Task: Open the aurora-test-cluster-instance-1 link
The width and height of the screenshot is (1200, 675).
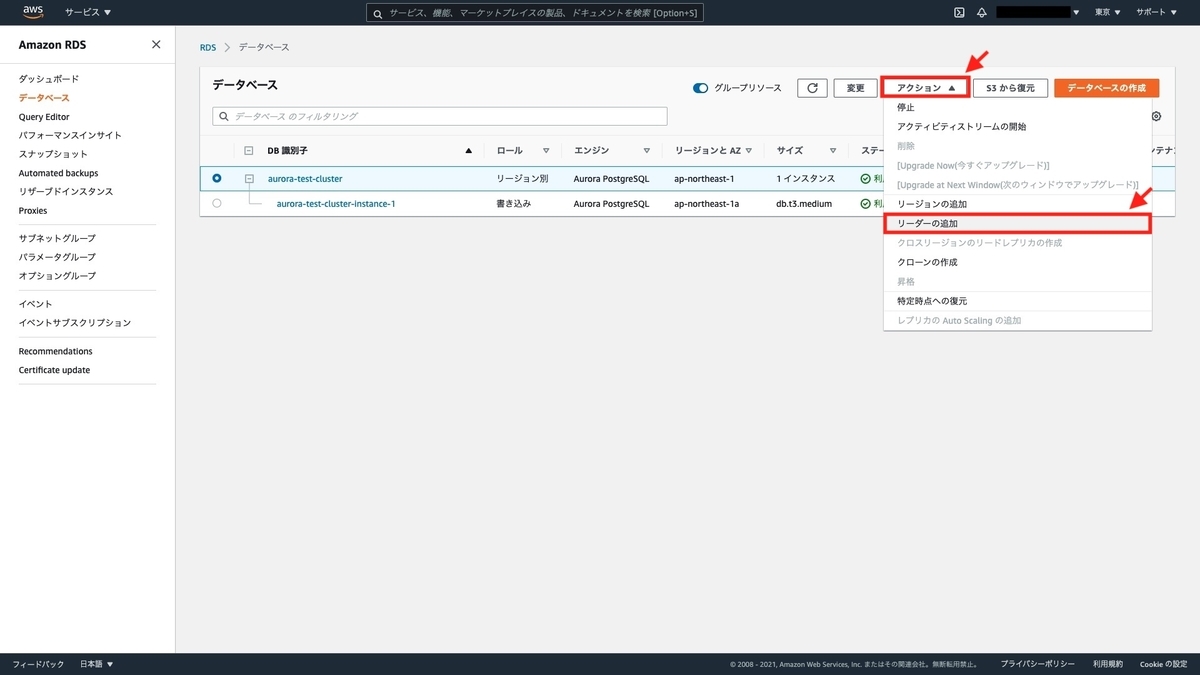Action: [336, 203]
